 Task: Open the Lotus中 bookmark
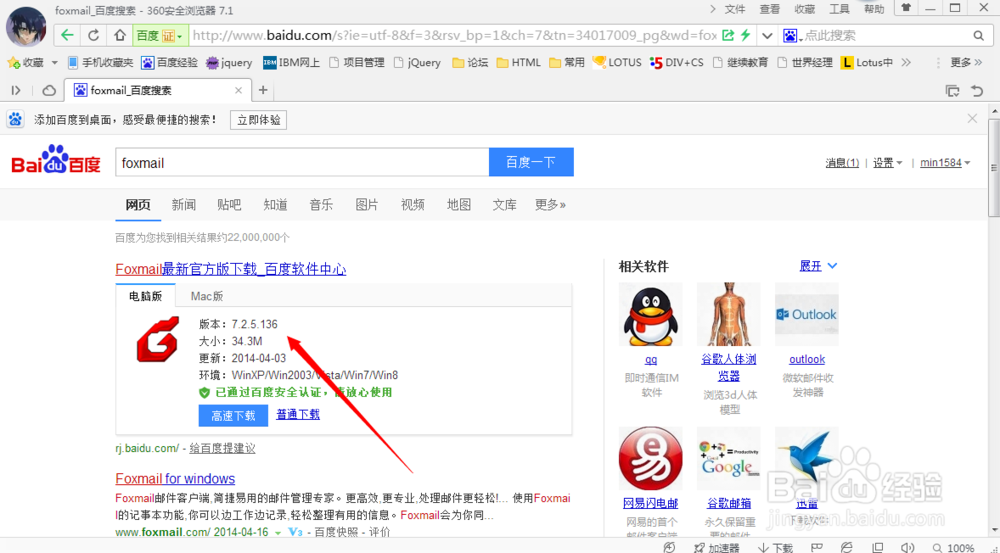point(867,63)
